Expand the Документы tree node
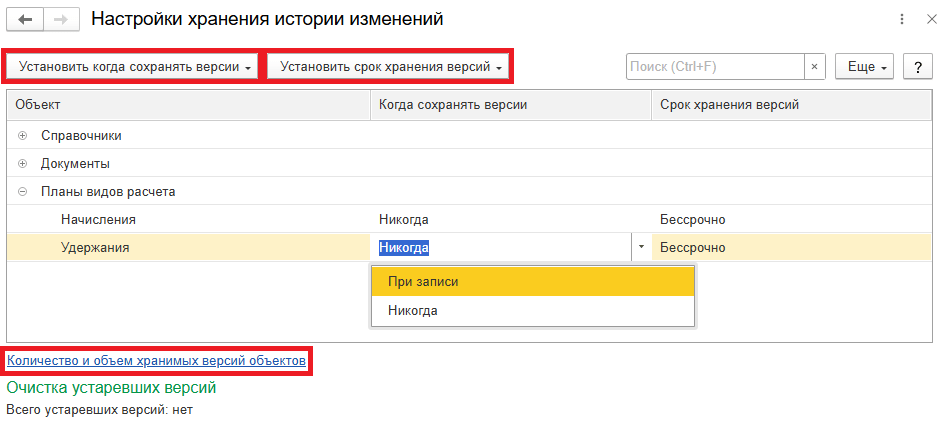945x424 pixels. pos(22,163)
